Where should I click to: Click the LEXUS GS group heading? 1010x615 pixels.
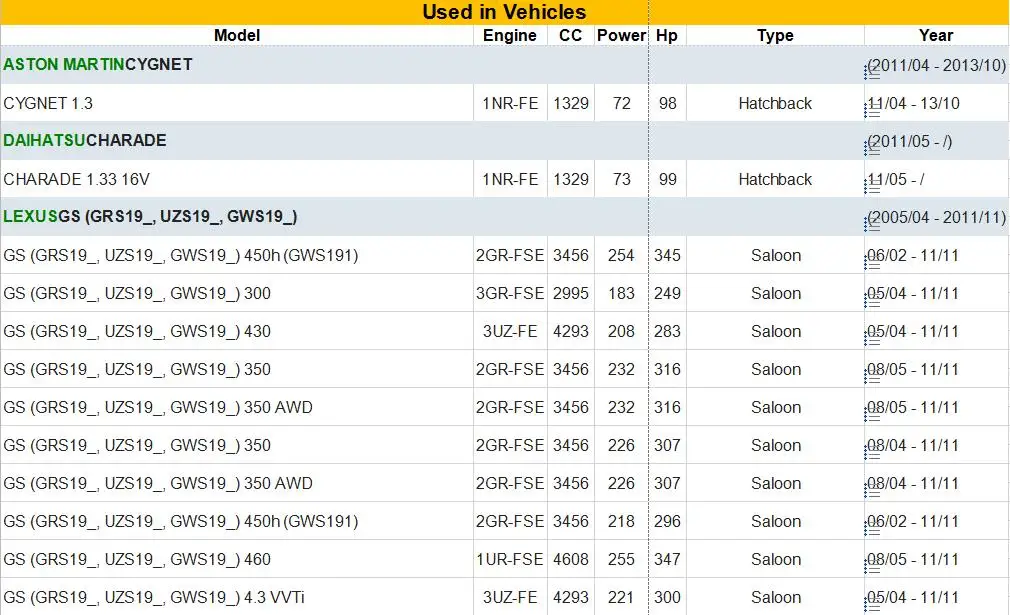[150, 216]
